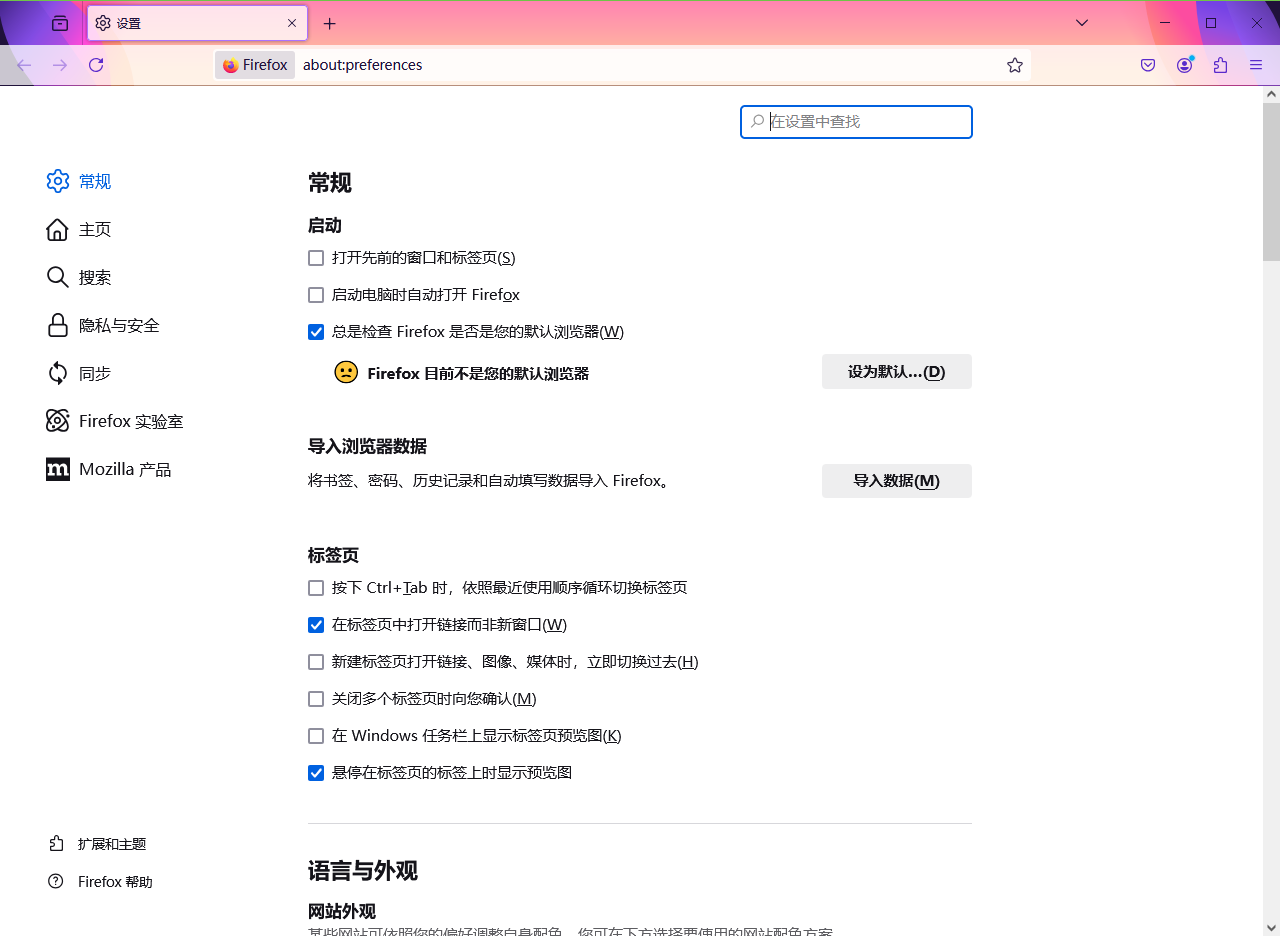The width and height of the screenshot is (1280, 936).
Task: Click inside the 在设置中查找 search field
Action: [856, 122]
